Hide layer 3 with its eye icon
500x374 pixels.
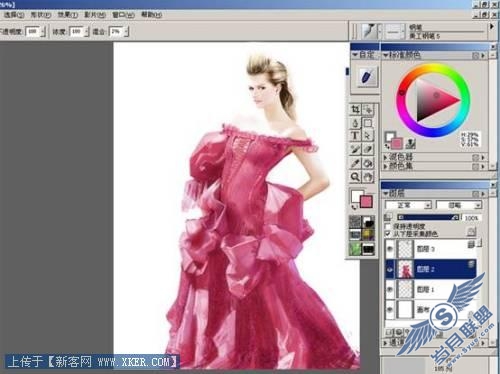(x=390, y=249)
